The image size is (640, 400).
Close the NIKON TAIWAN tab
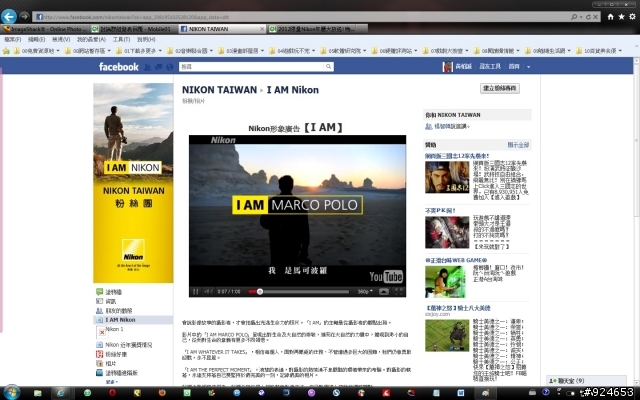click(x=262, y=29)
